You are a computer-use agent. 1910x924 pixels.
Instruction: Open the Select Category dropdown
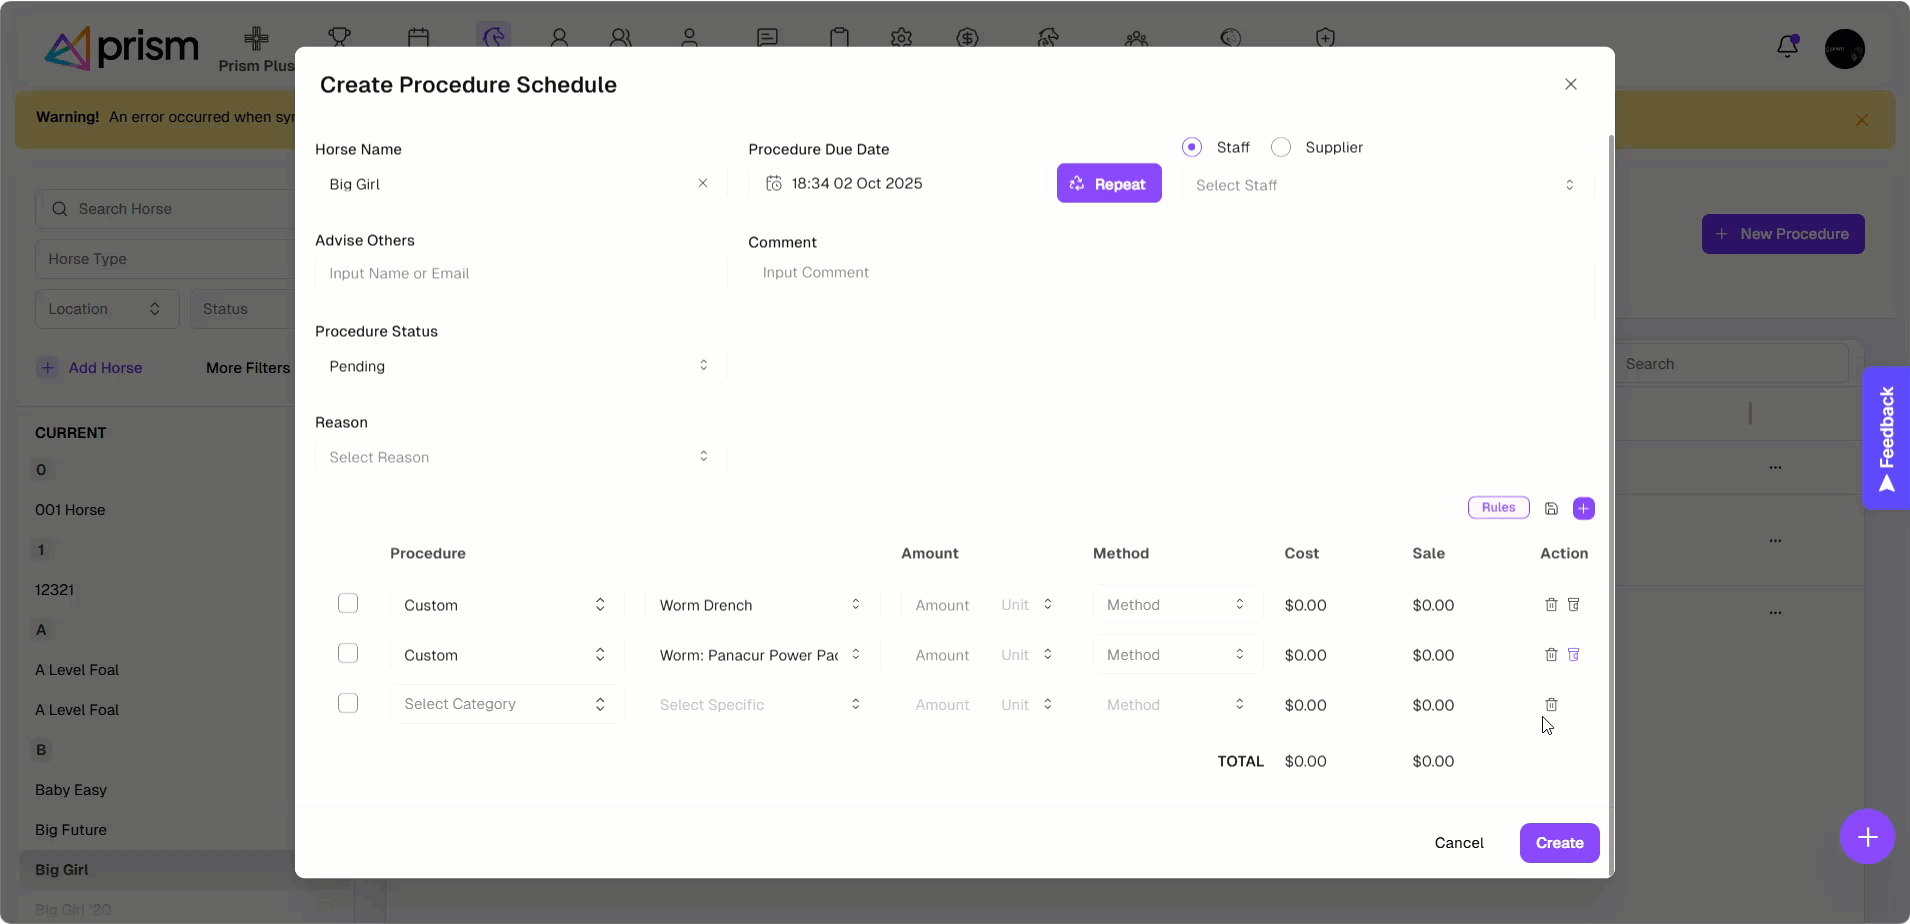505,704
